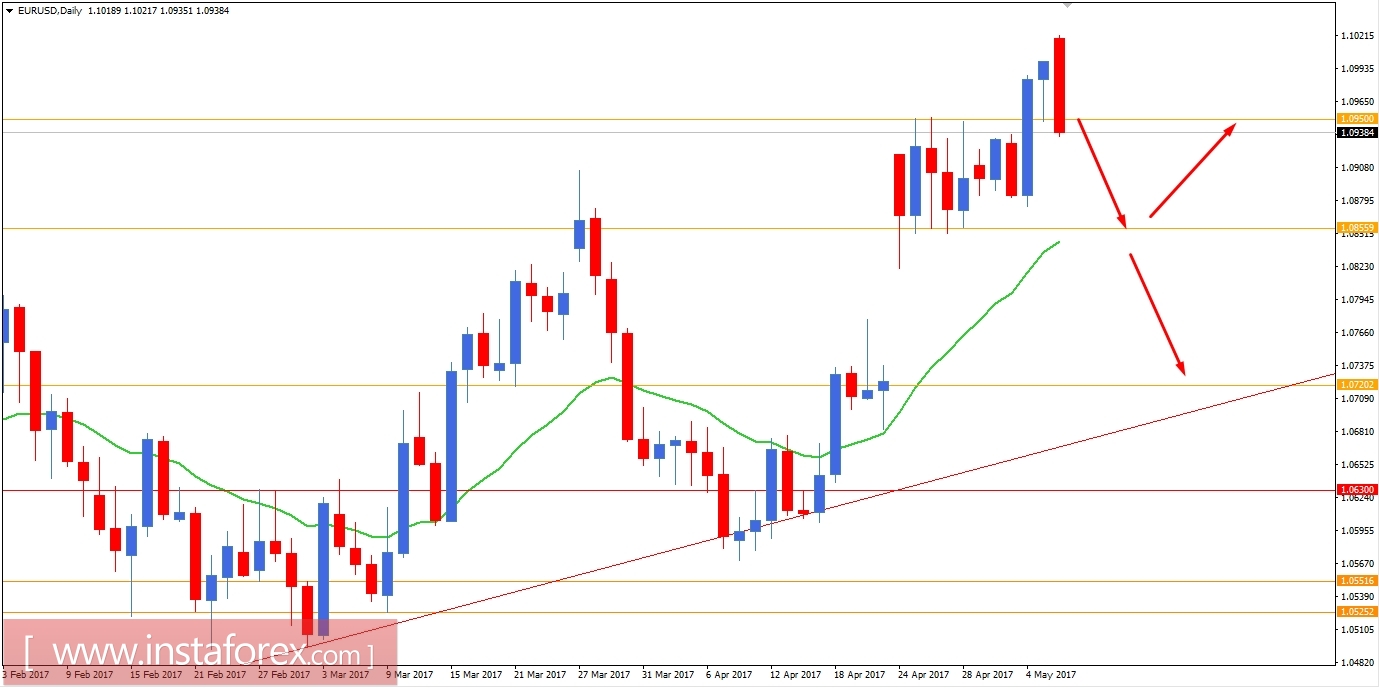The height and width of the screenshot is (688, 1379).
Task: Click the 21 Mar 2017 date label
Action: pos(541,675)
